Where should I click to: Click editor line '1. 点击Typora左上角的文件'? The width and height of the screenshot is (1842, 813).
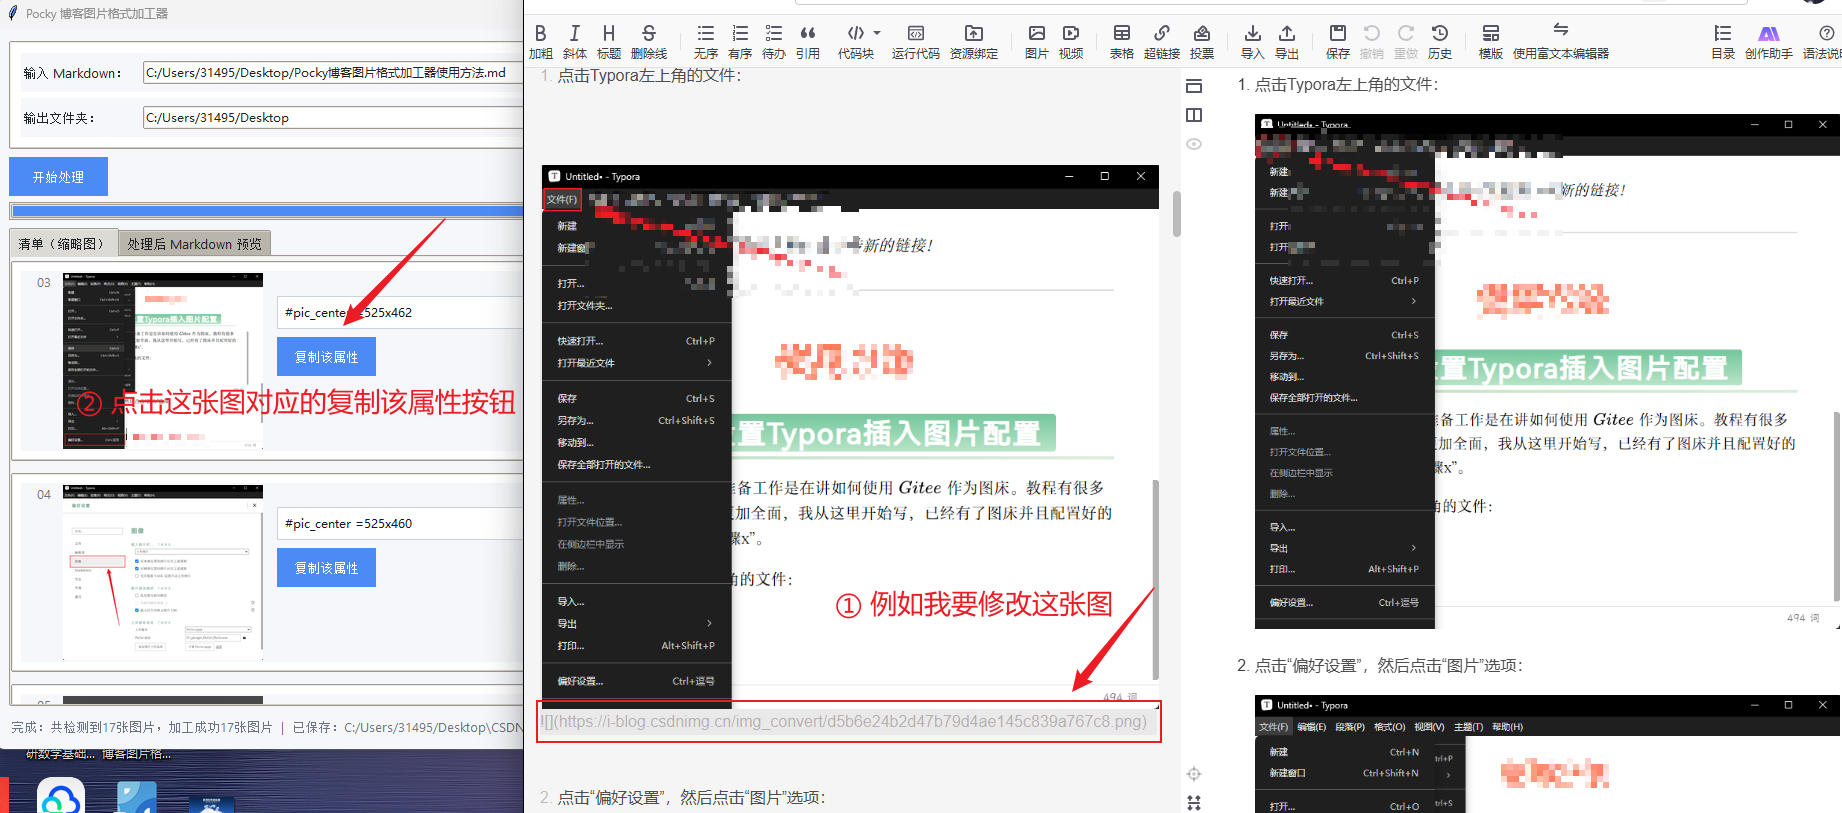pyautogui.click(x=641, y=76)
